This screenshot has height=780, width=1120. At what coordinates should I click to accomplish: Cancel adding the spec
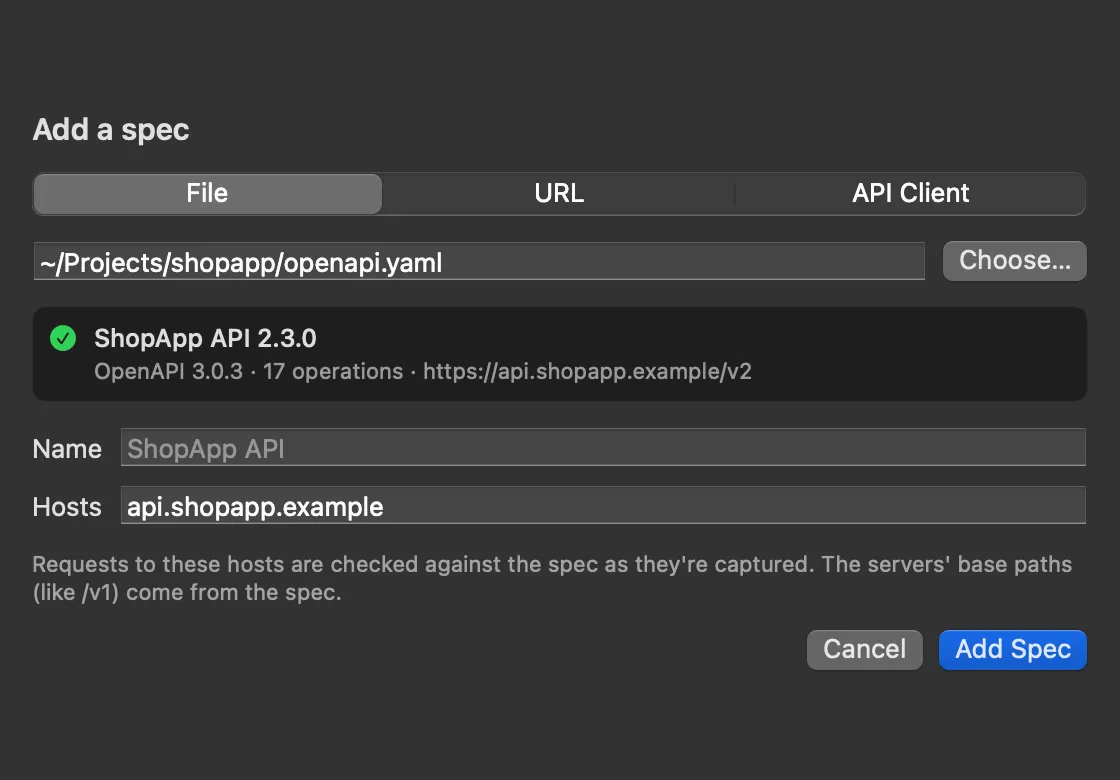point(864,649)
